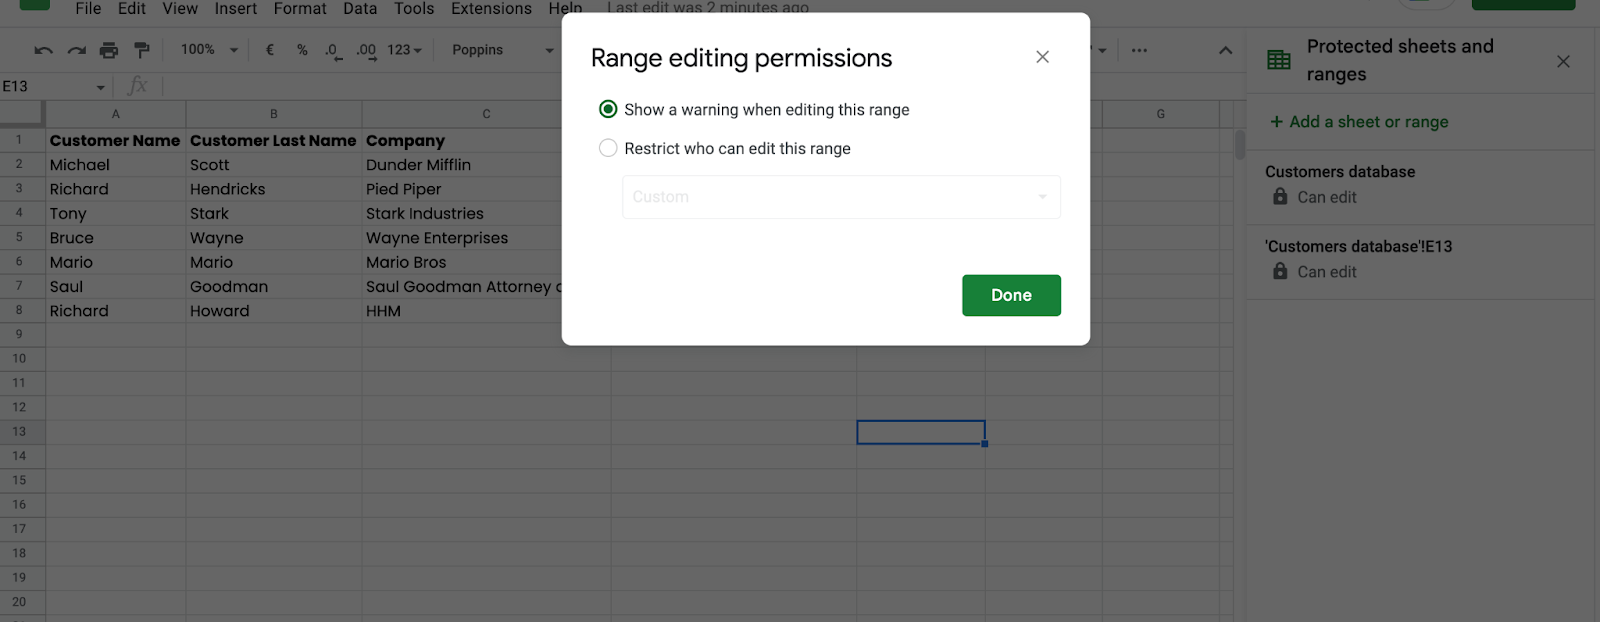Click the Undo icon in toolbar
Screen dimensions: 1600x622
pyautogui.click(x=43, y=50)
